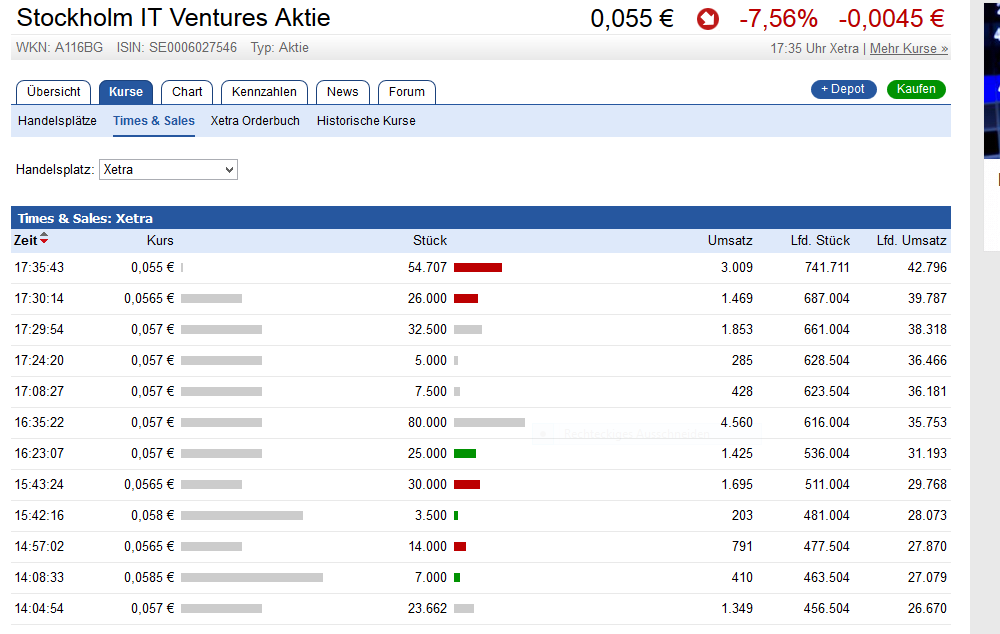
Task: Switch to the Übersicht tab
Action: click(x=54, y=92)
